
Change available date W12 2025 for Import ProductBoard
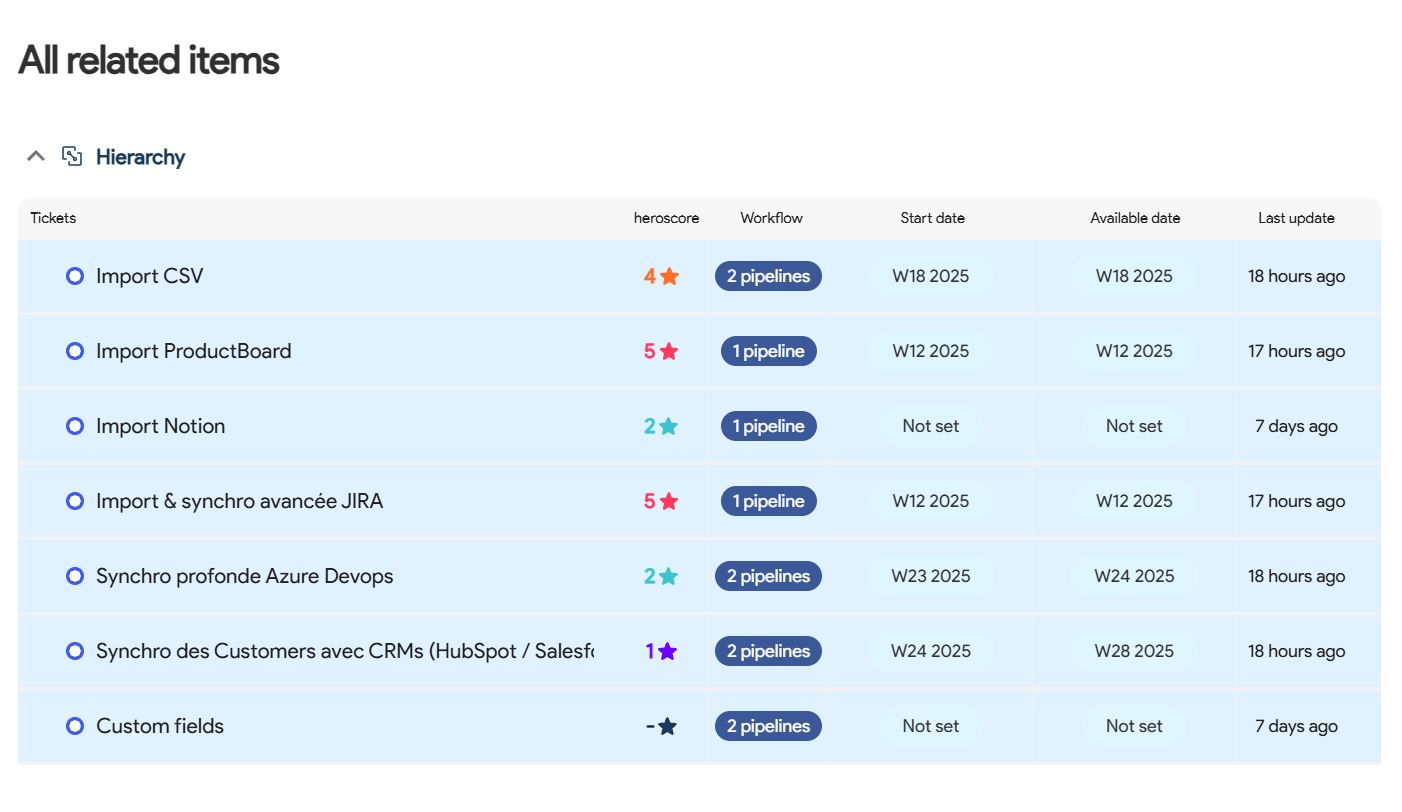point(1134,351)
